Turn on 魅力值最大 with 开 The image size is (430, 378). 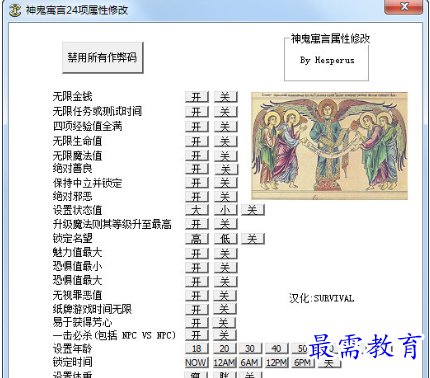point(197,254)
